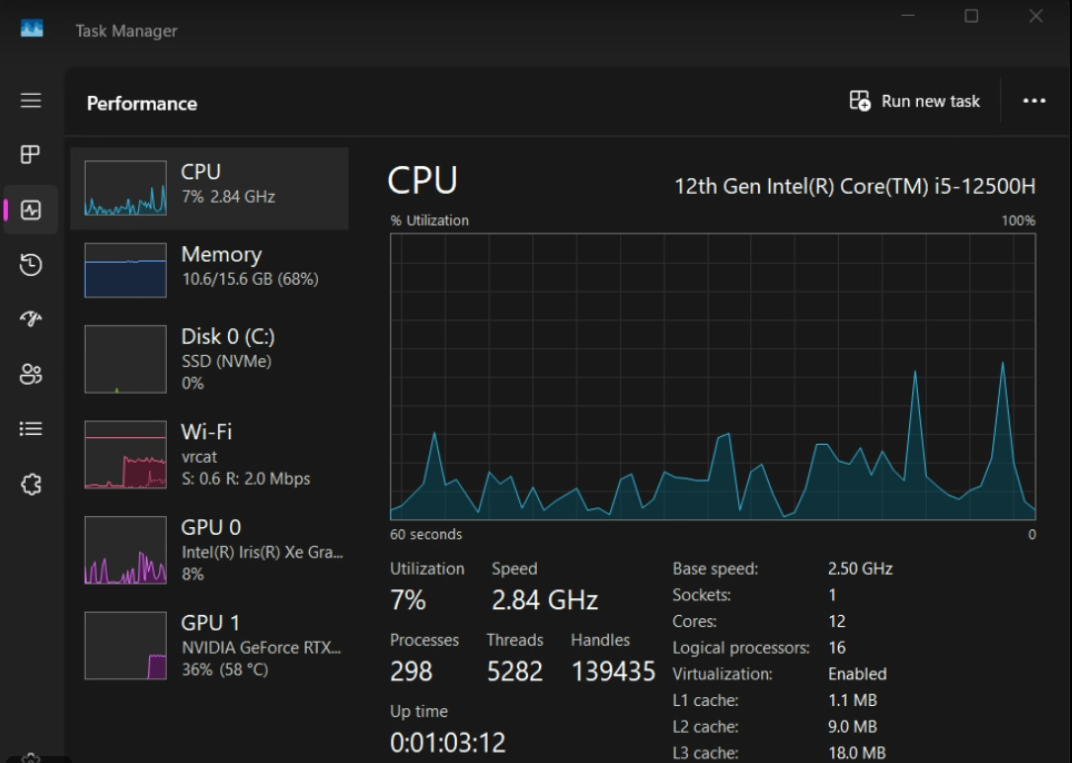Click the 298 processes value
1072x763 pixels.
pyautogui.click(x=411, y=671)
